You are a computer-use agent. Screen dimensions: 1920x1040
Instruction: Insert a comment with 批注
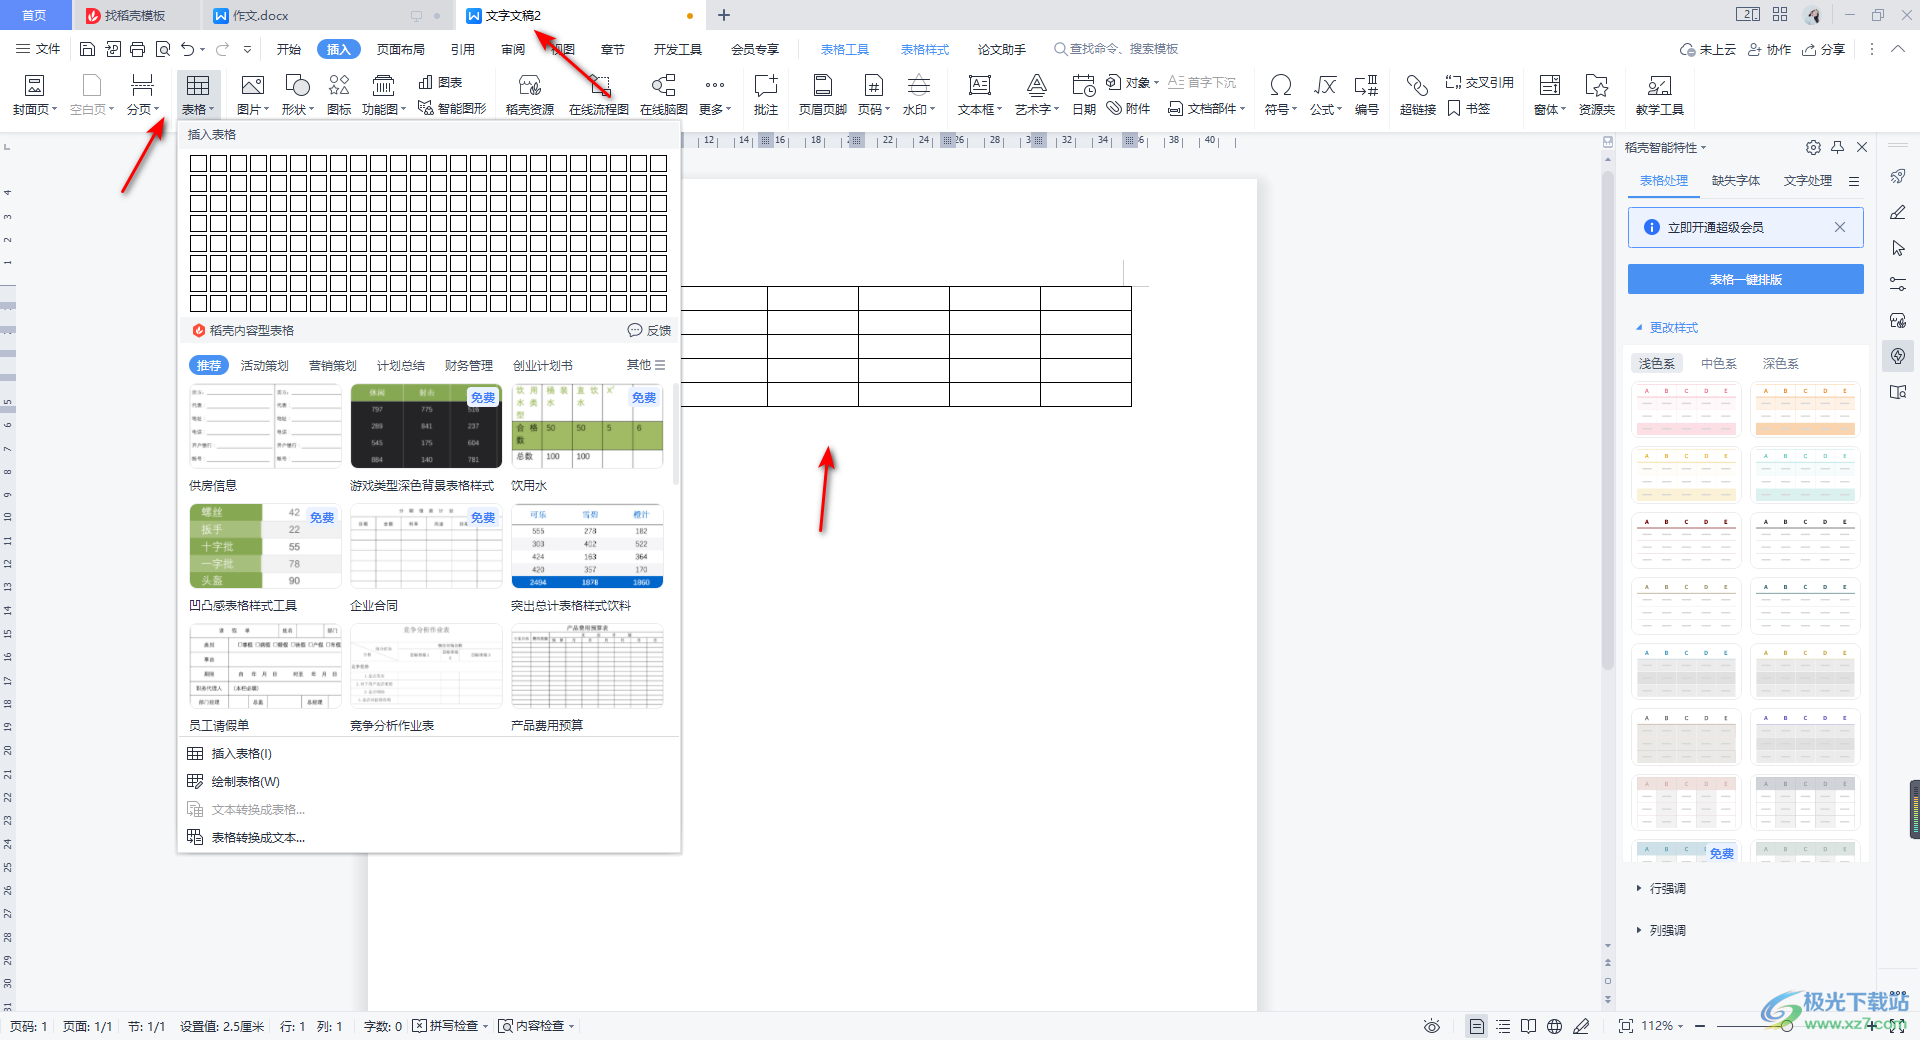[x=766, y=96]
